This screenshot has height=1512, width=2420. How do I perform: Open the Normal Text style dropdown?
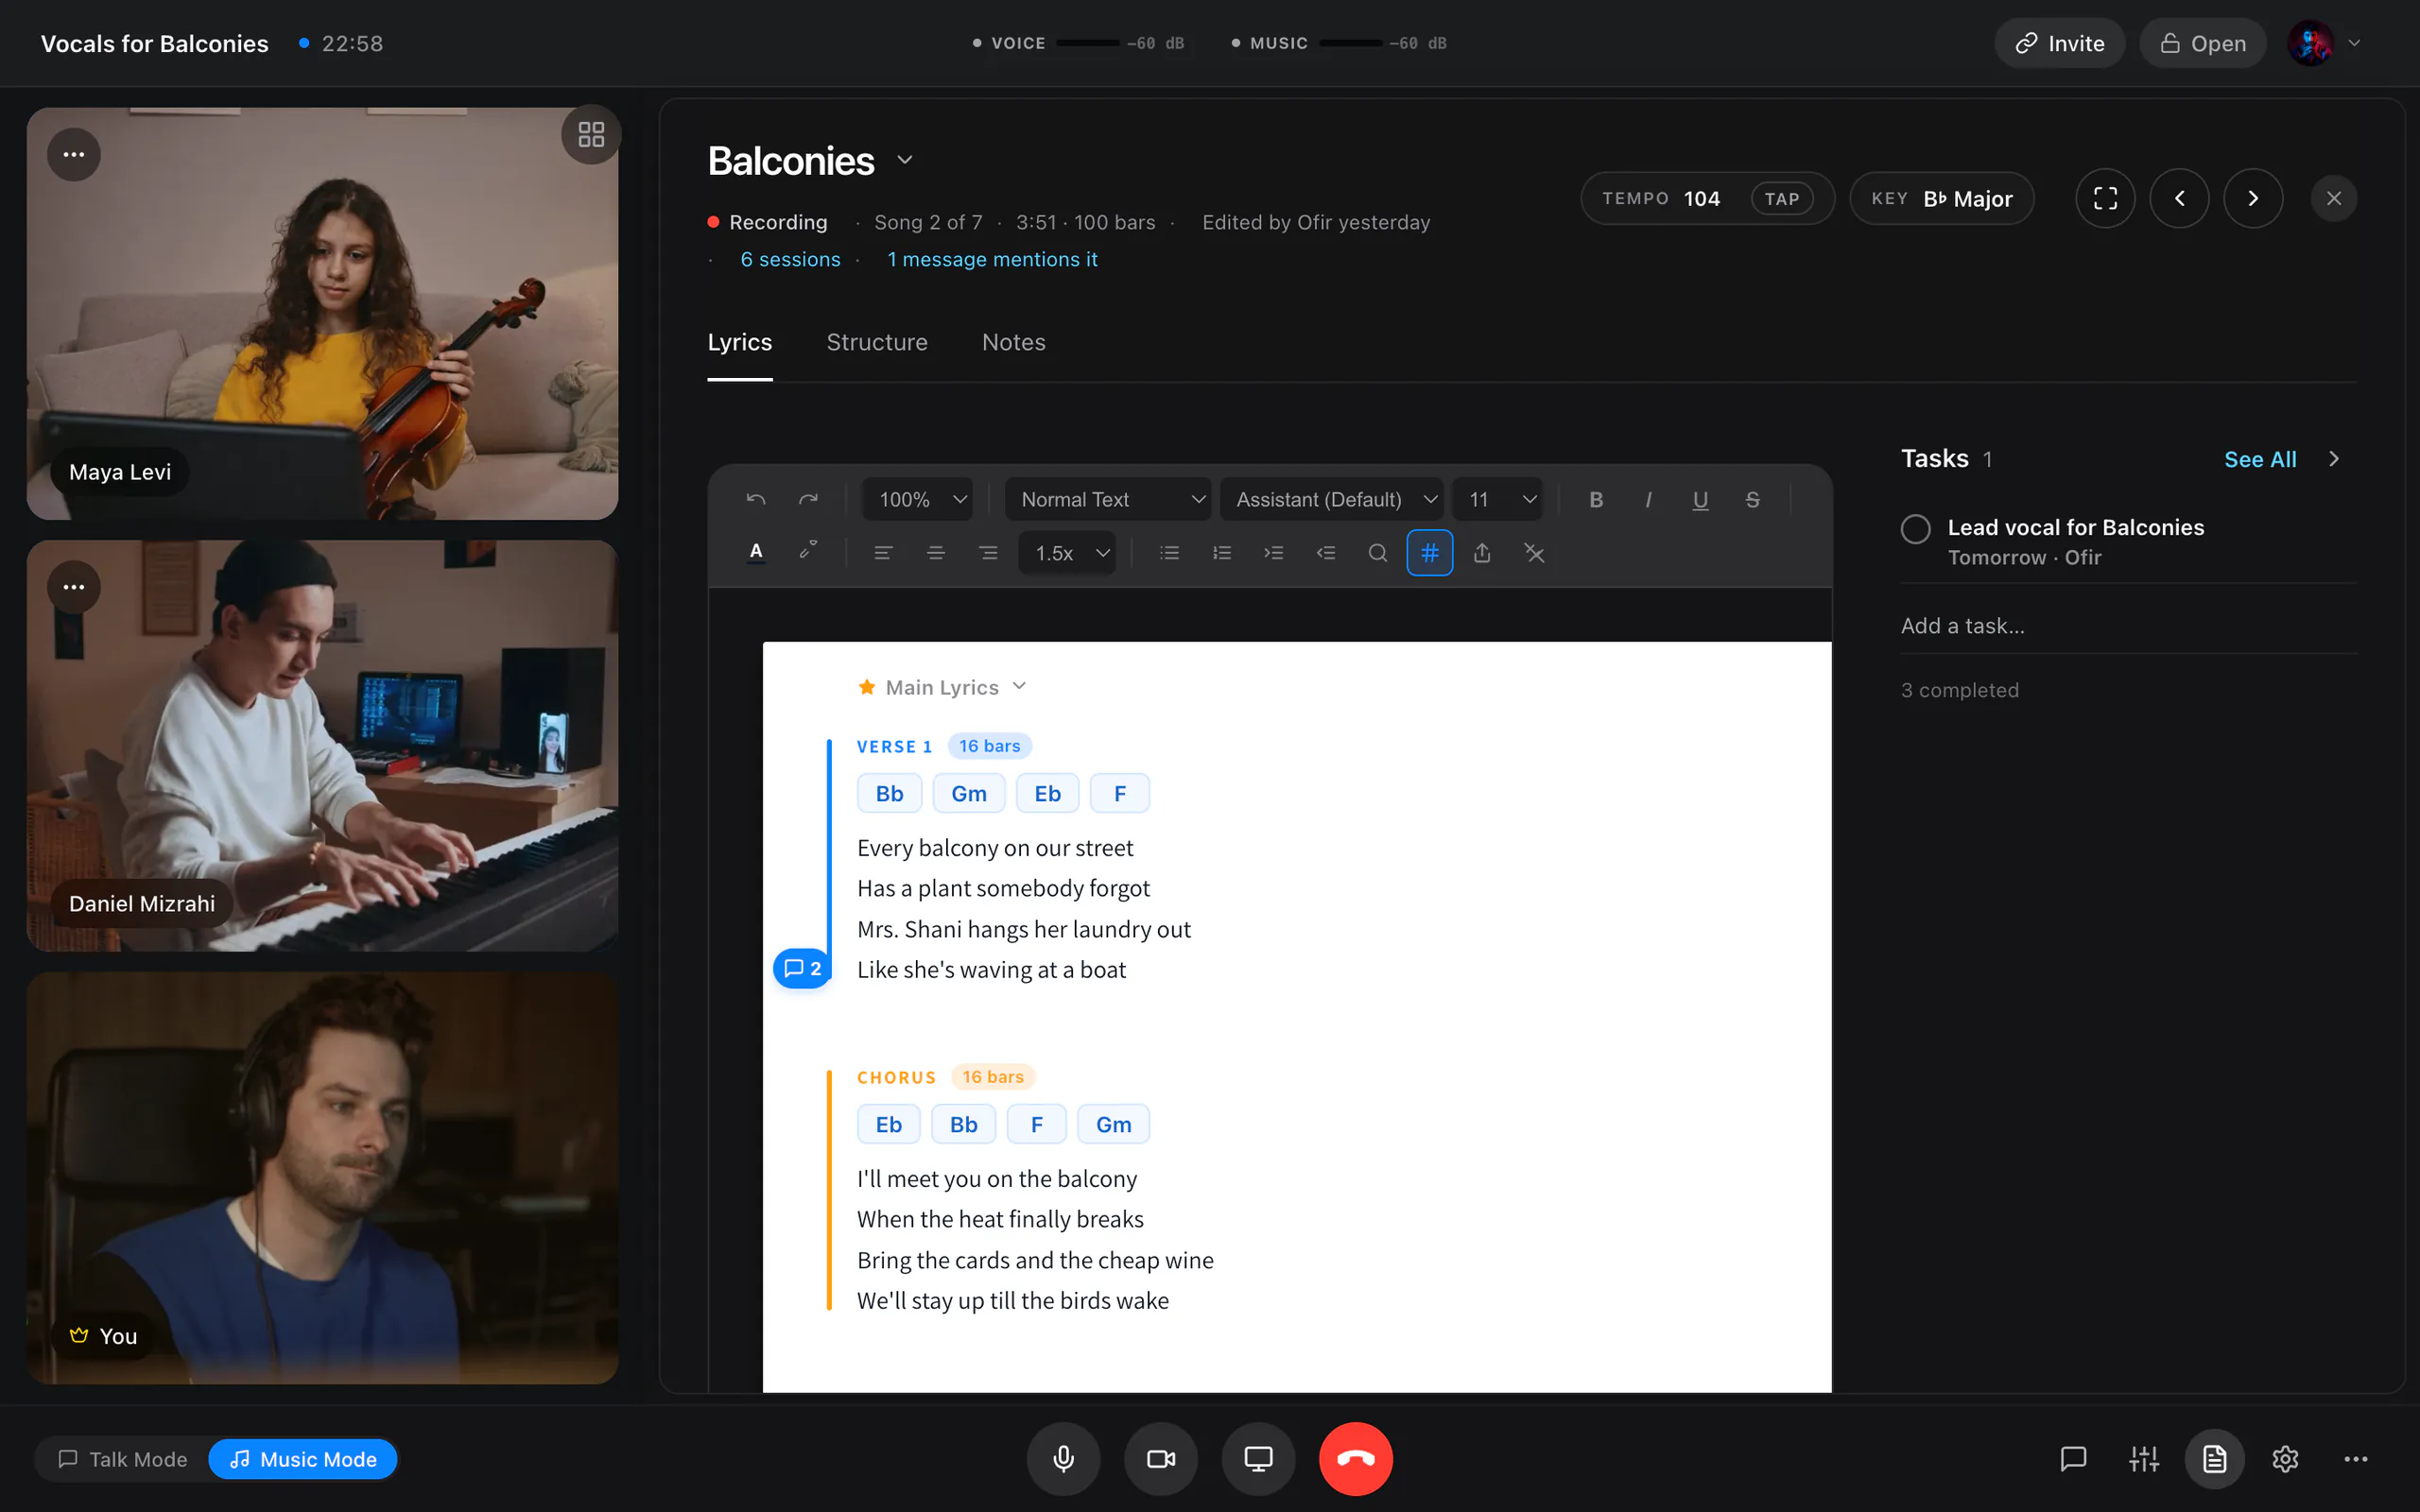[x=1108, y=499]
